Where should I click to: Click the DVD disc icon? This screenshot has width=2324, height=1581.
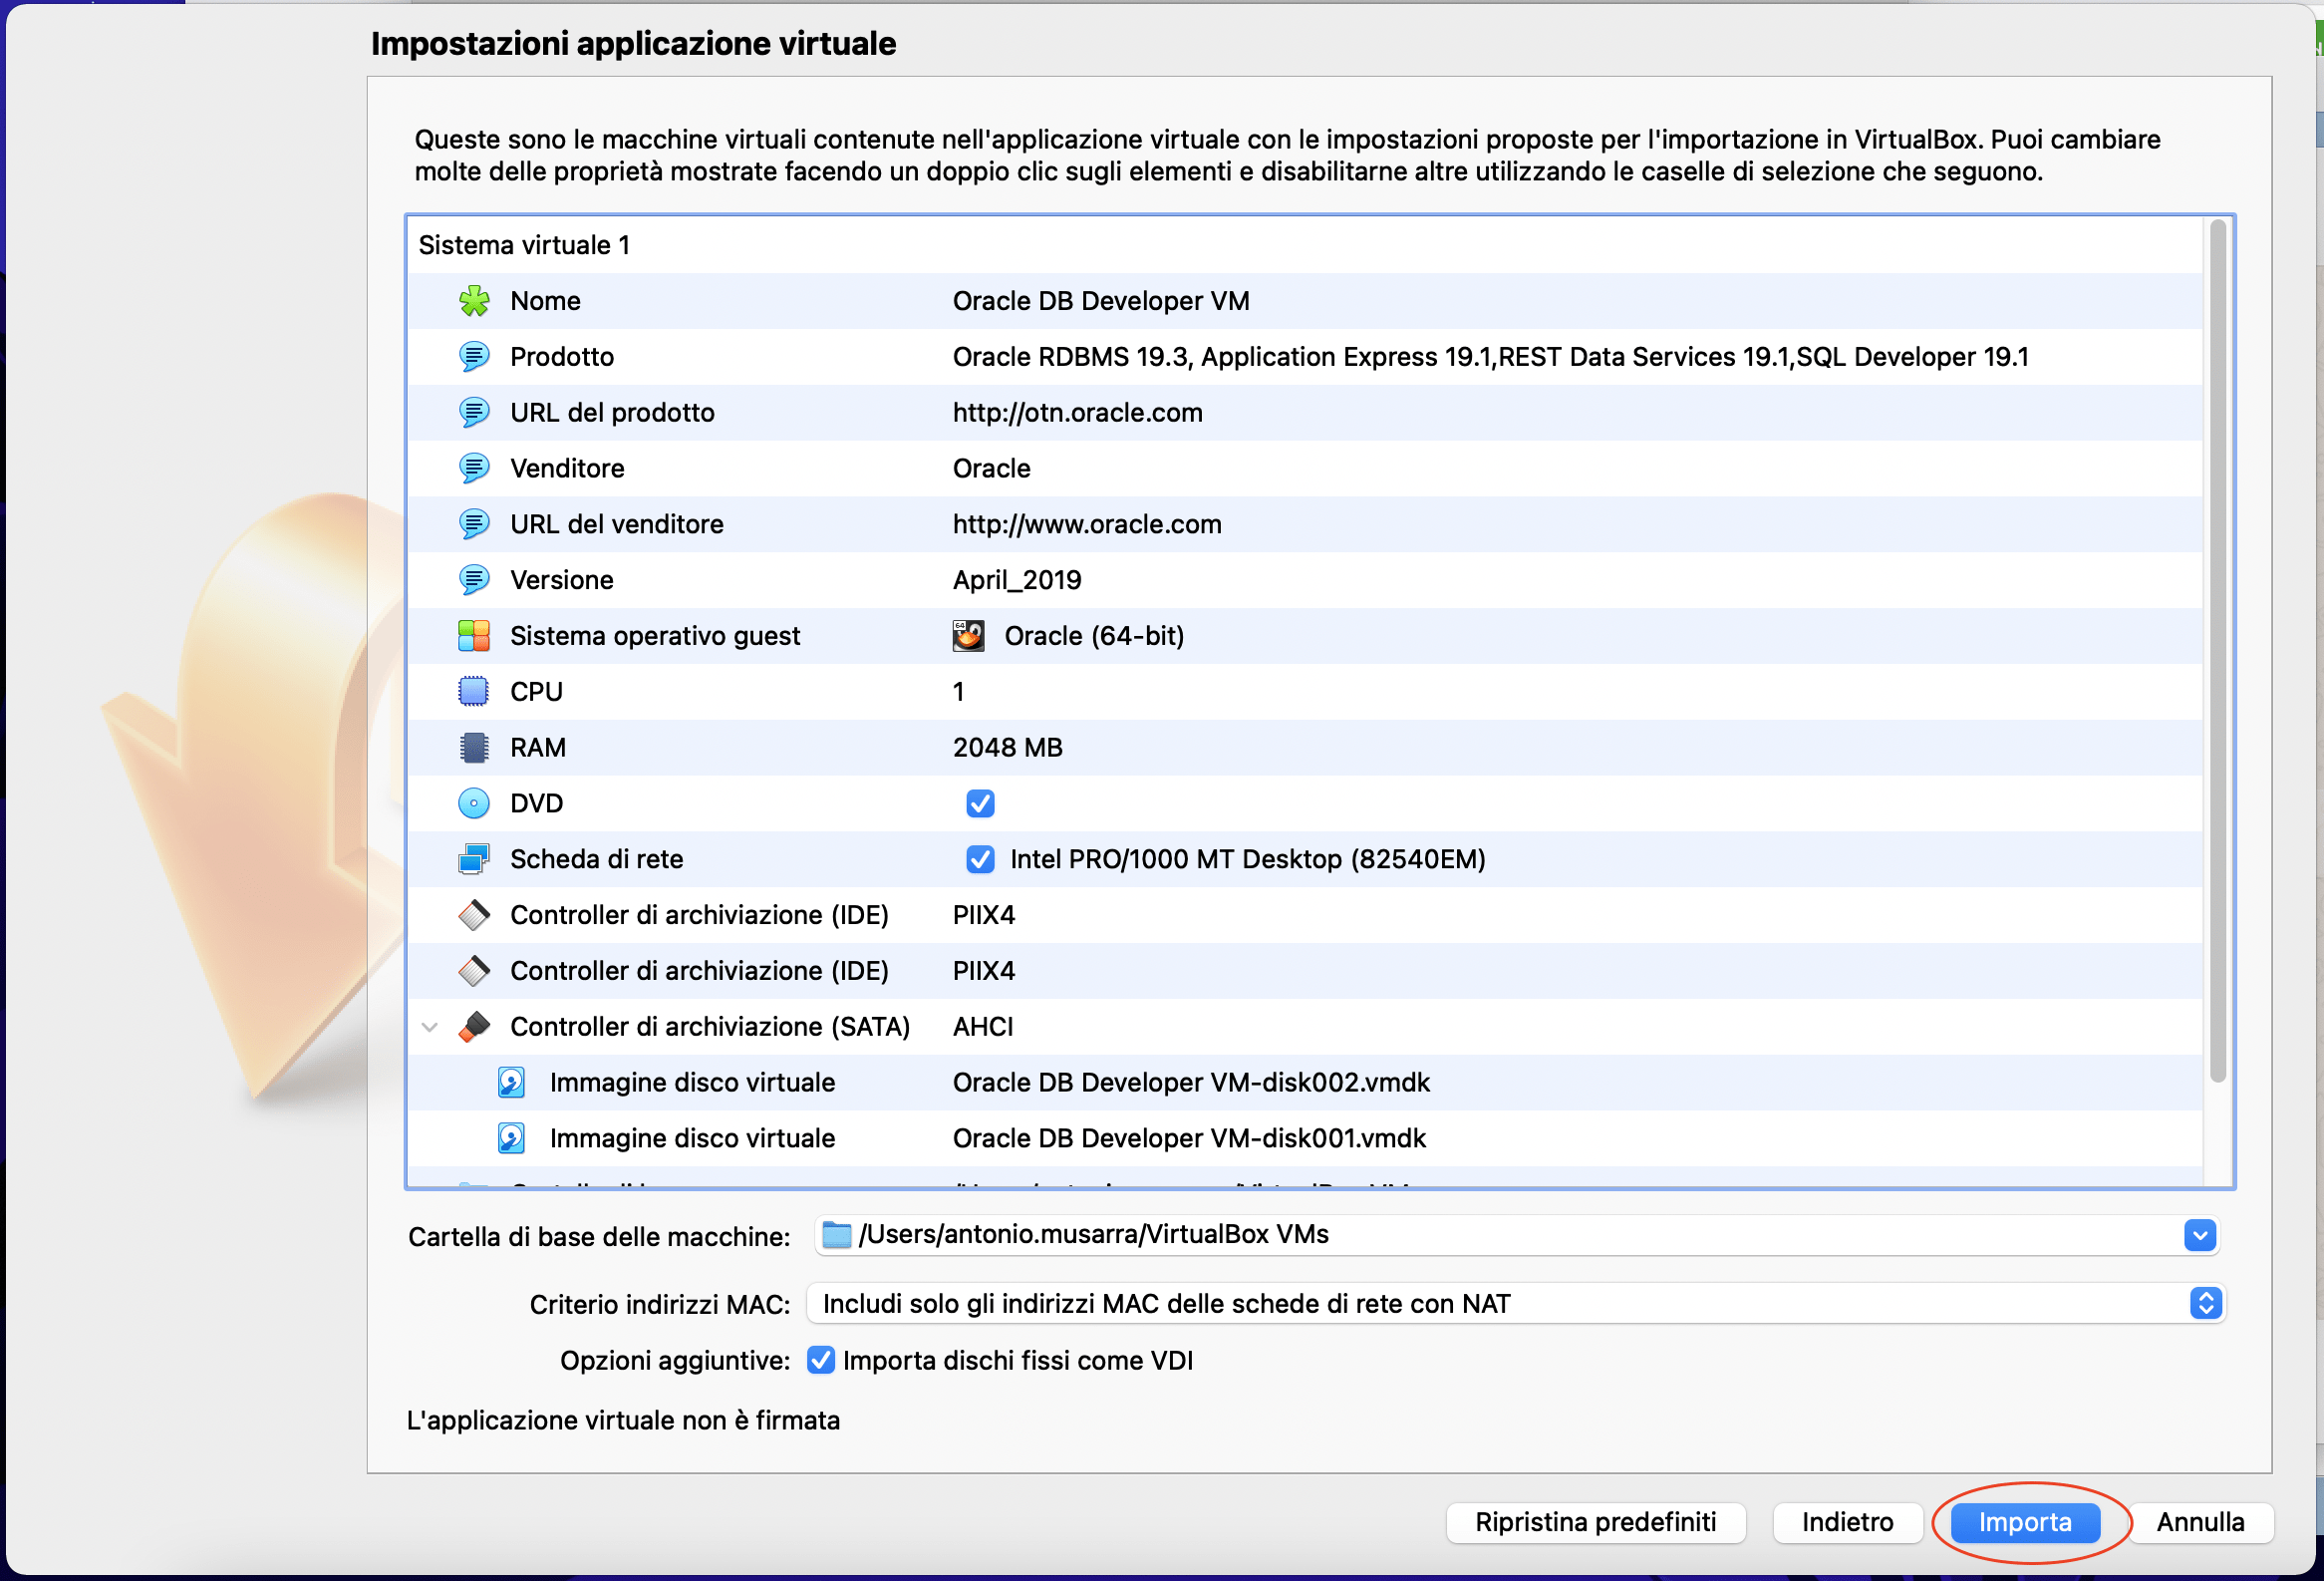pos(474,803)
